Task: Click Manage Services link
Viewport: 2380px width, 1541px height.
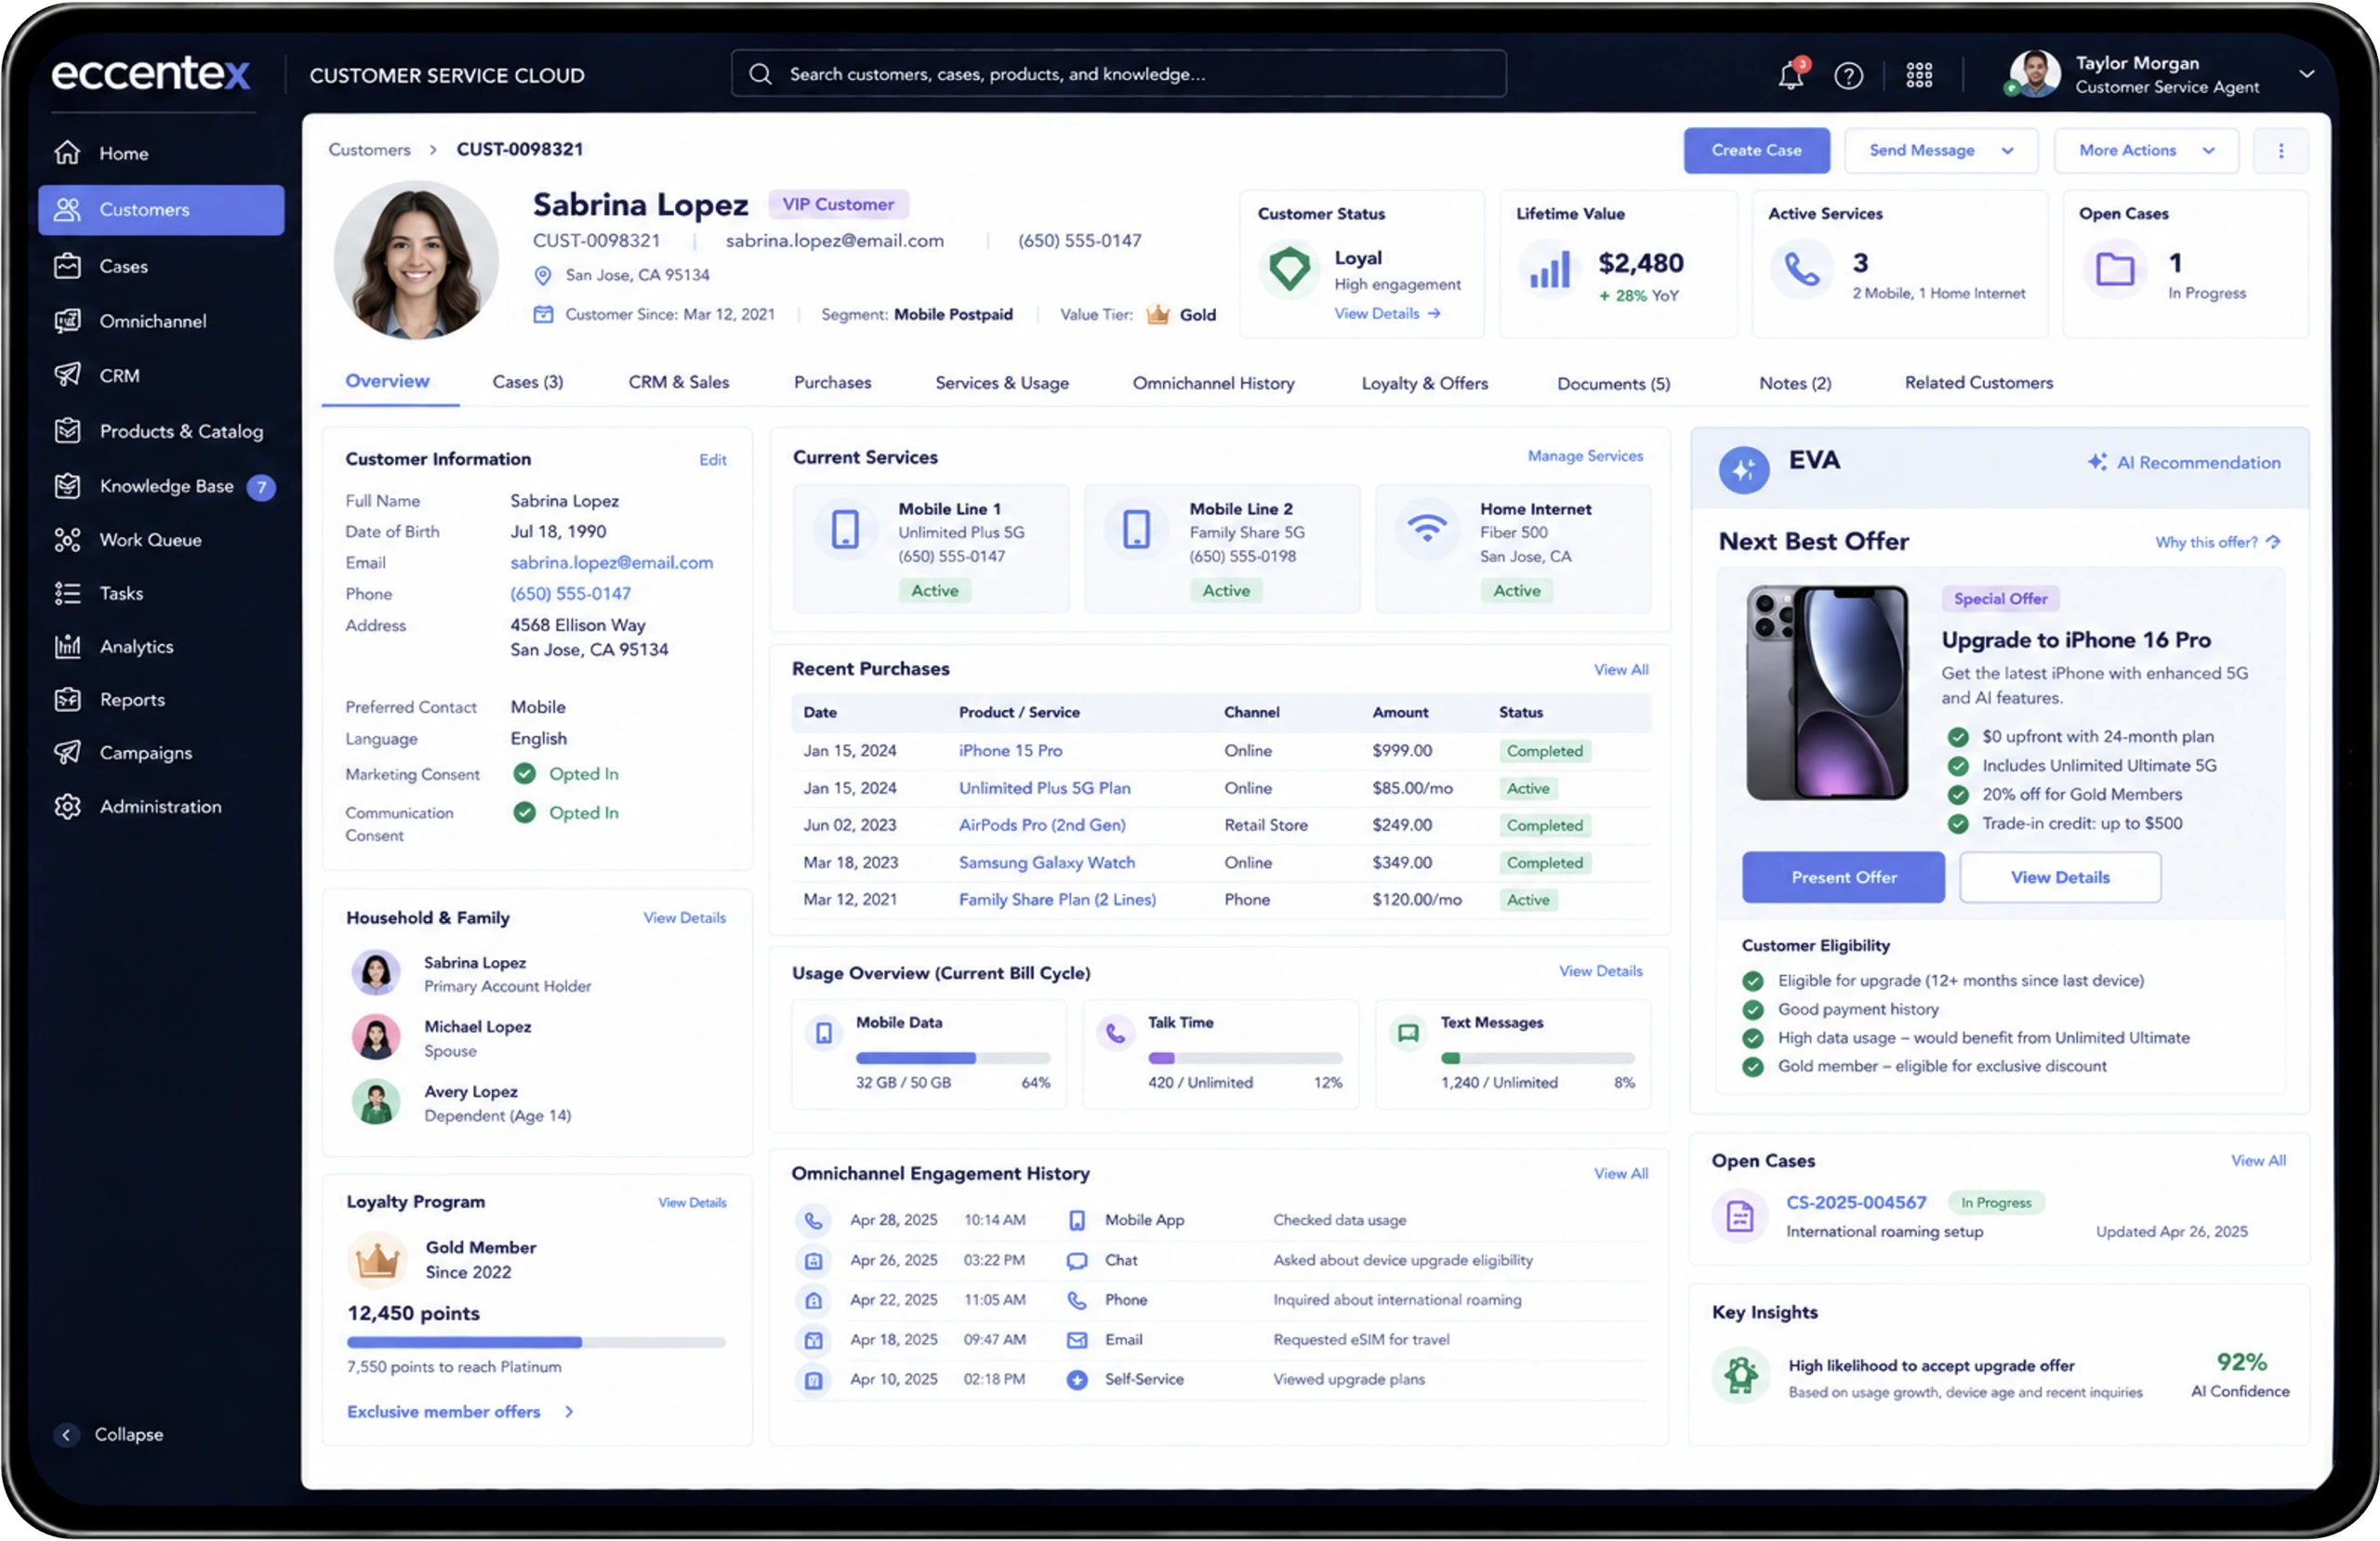Action: point(1585,456)
